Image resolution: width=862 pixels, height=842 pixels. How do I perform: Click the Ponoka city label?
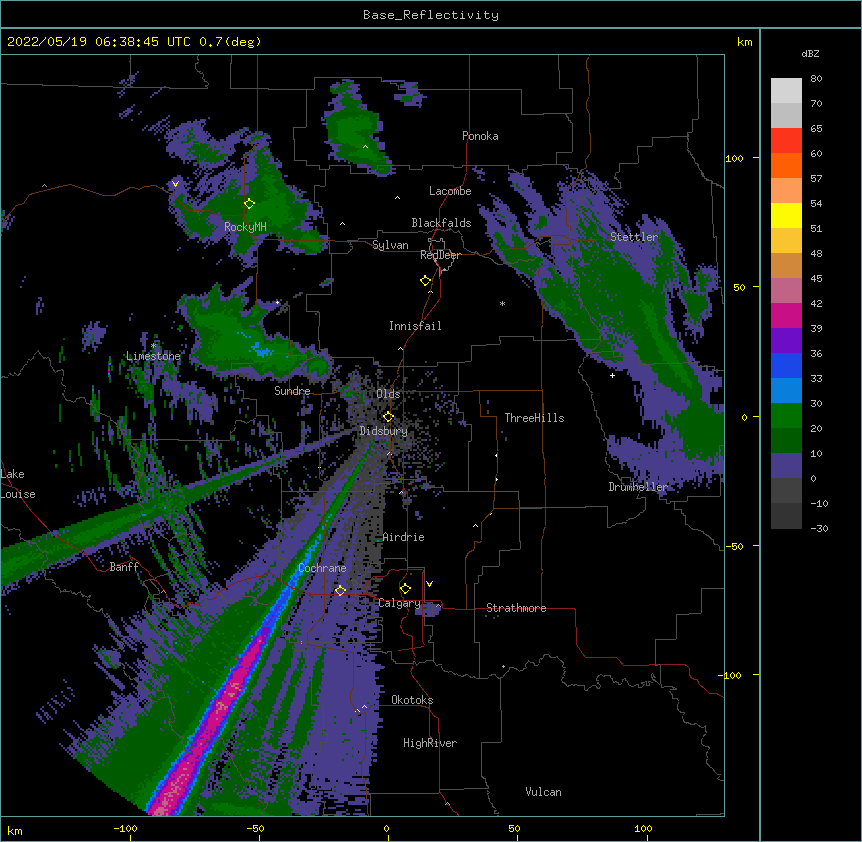click(x=480, y=136)
